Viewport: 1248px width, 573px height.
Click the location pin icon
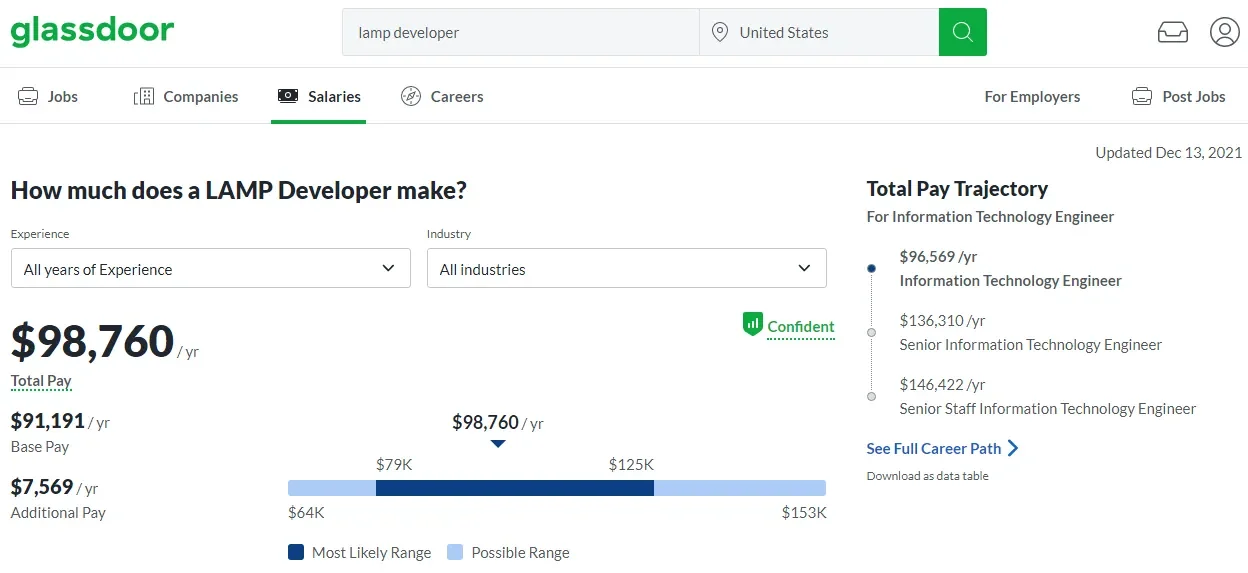[719, 32]
